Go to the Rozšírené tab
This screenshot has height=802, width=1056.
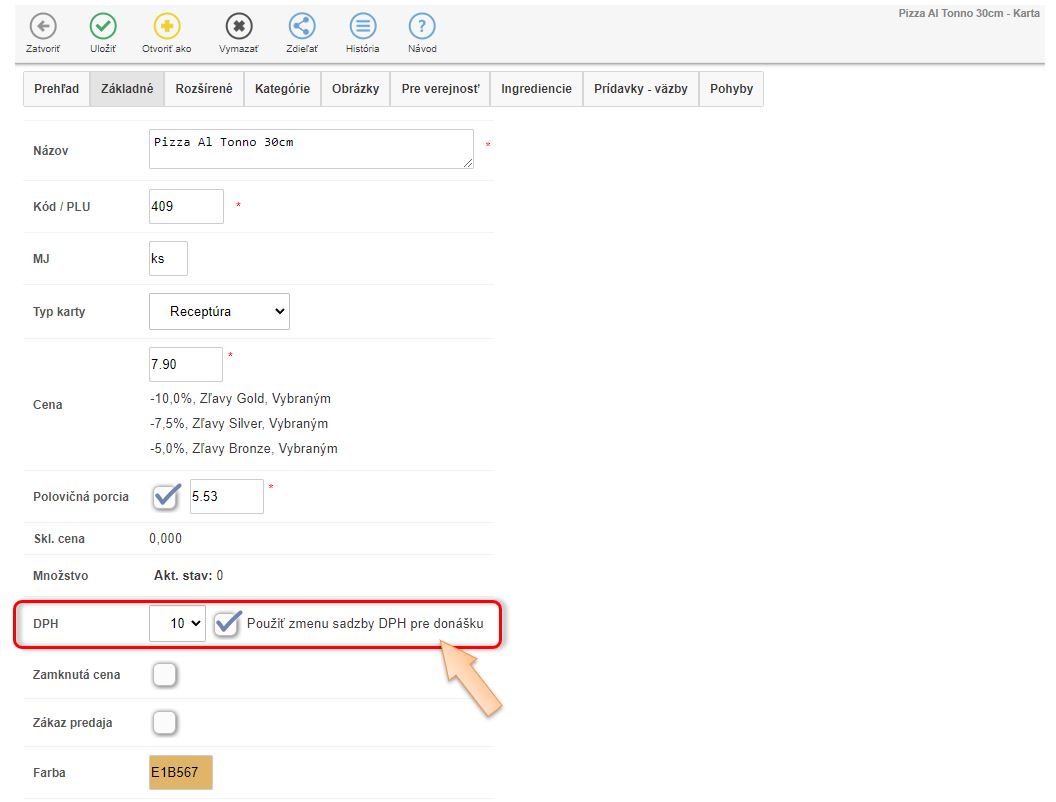pyautogui.click(x=204, y=89)
